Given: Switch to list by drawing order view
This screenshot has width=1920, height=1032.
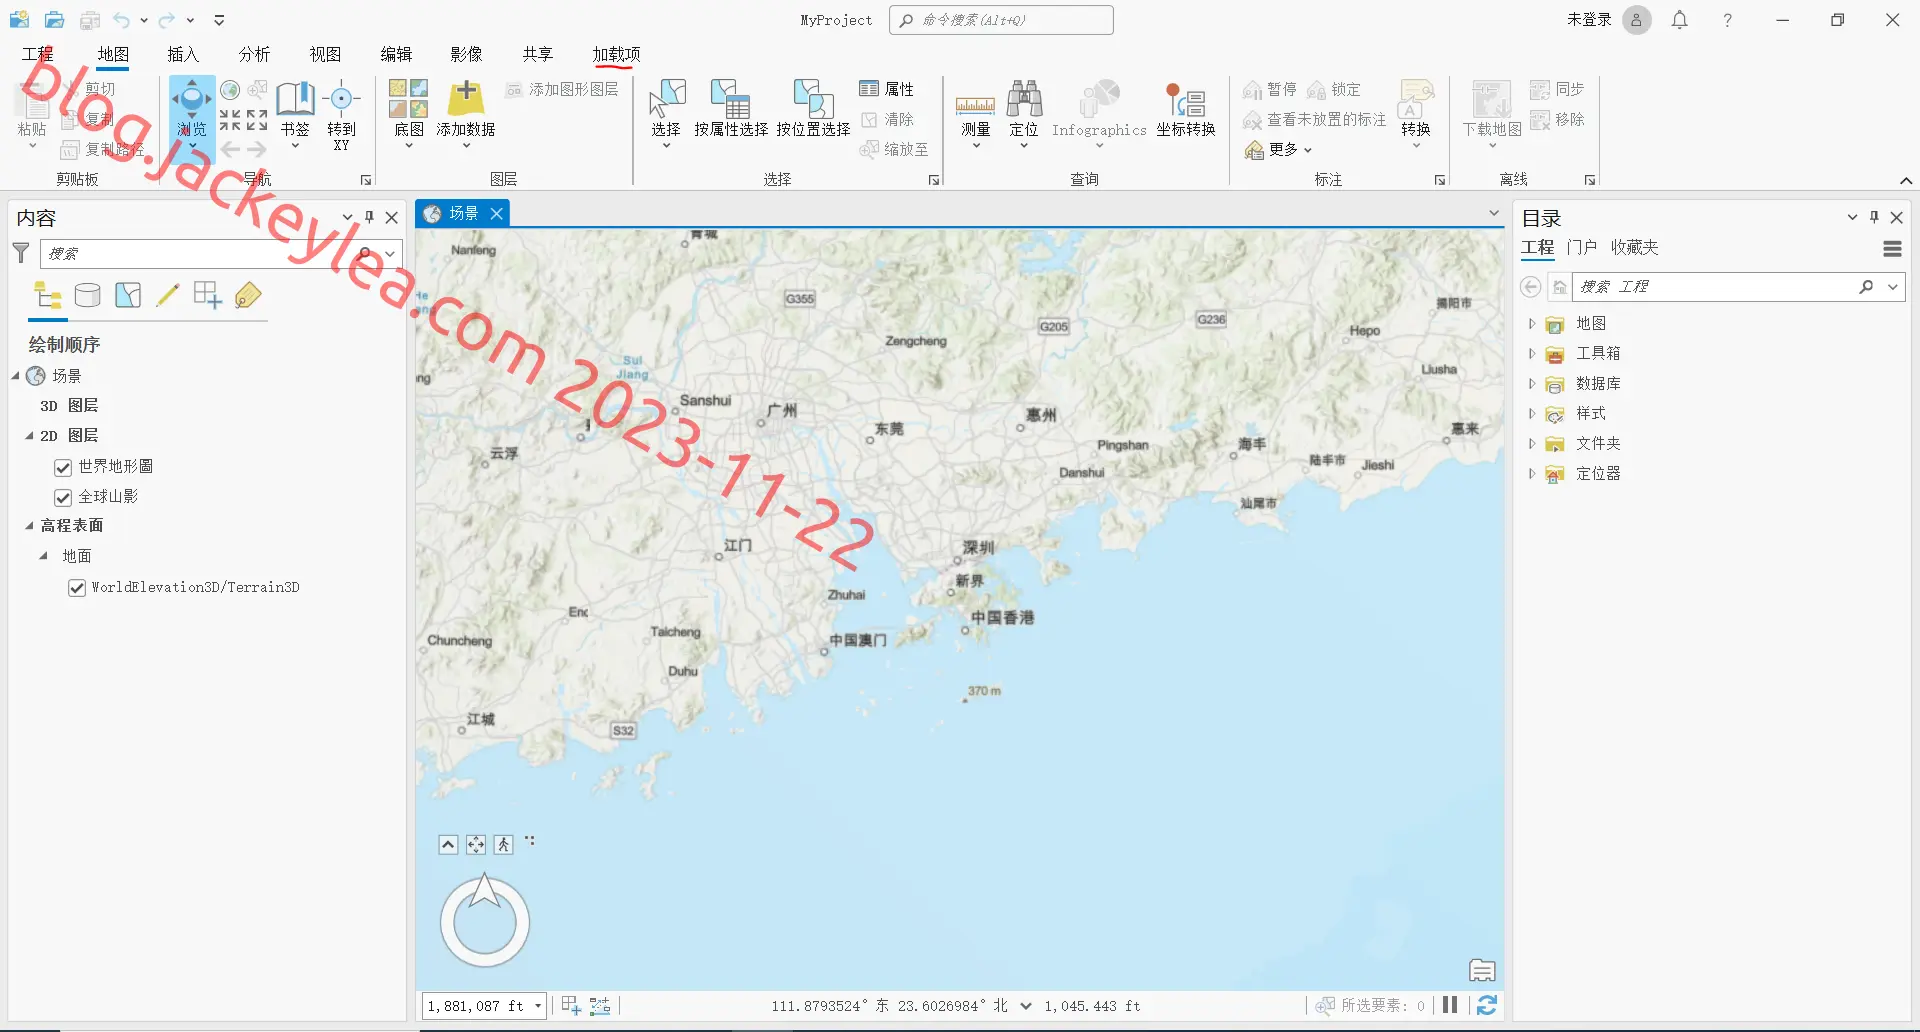Looking at the screenshot, I should pos(48,295).
